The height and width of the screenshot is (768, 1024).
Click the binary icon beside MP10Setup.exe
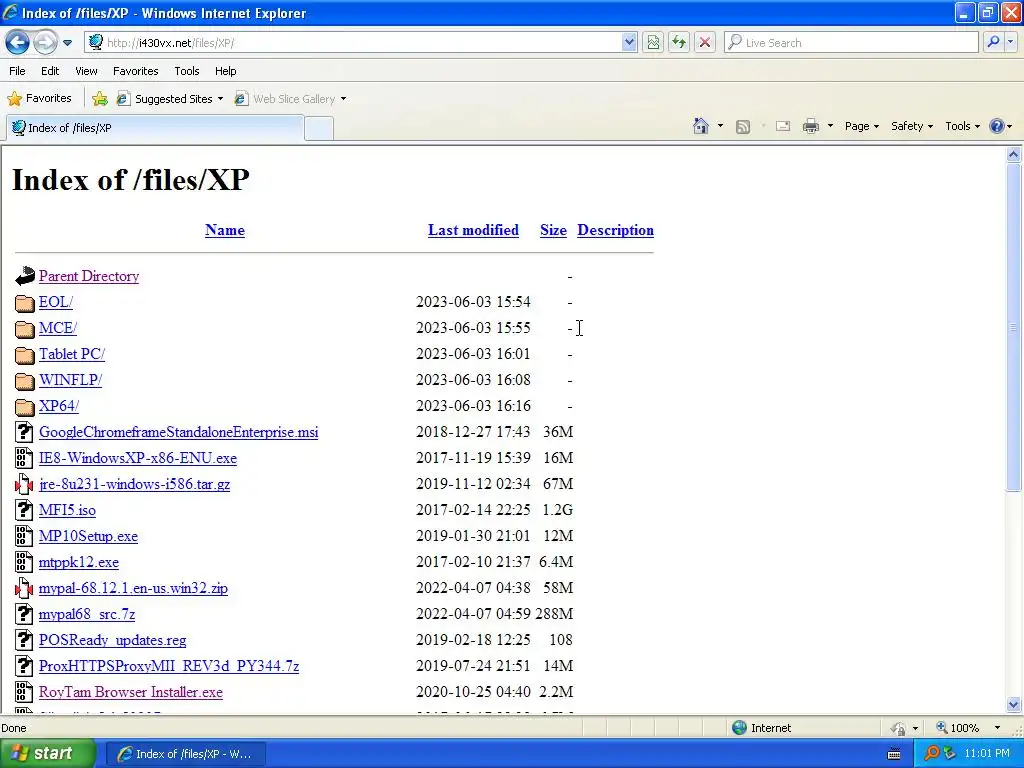point(24,536)
